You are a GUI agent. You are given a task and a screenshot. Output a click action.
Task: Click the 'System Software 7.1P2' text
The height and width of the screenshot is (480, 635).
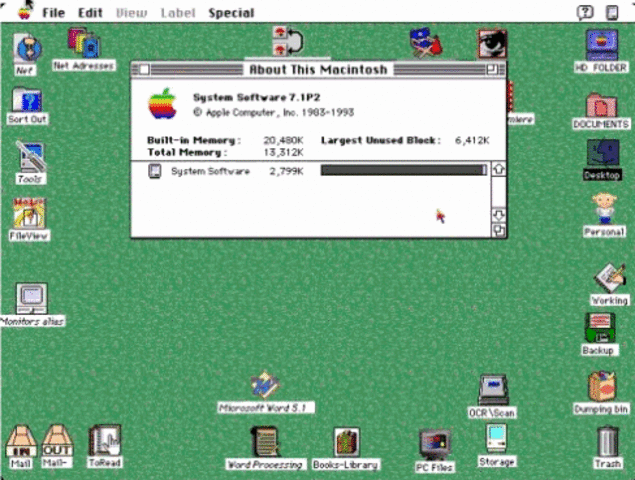[x=257, y=98]
